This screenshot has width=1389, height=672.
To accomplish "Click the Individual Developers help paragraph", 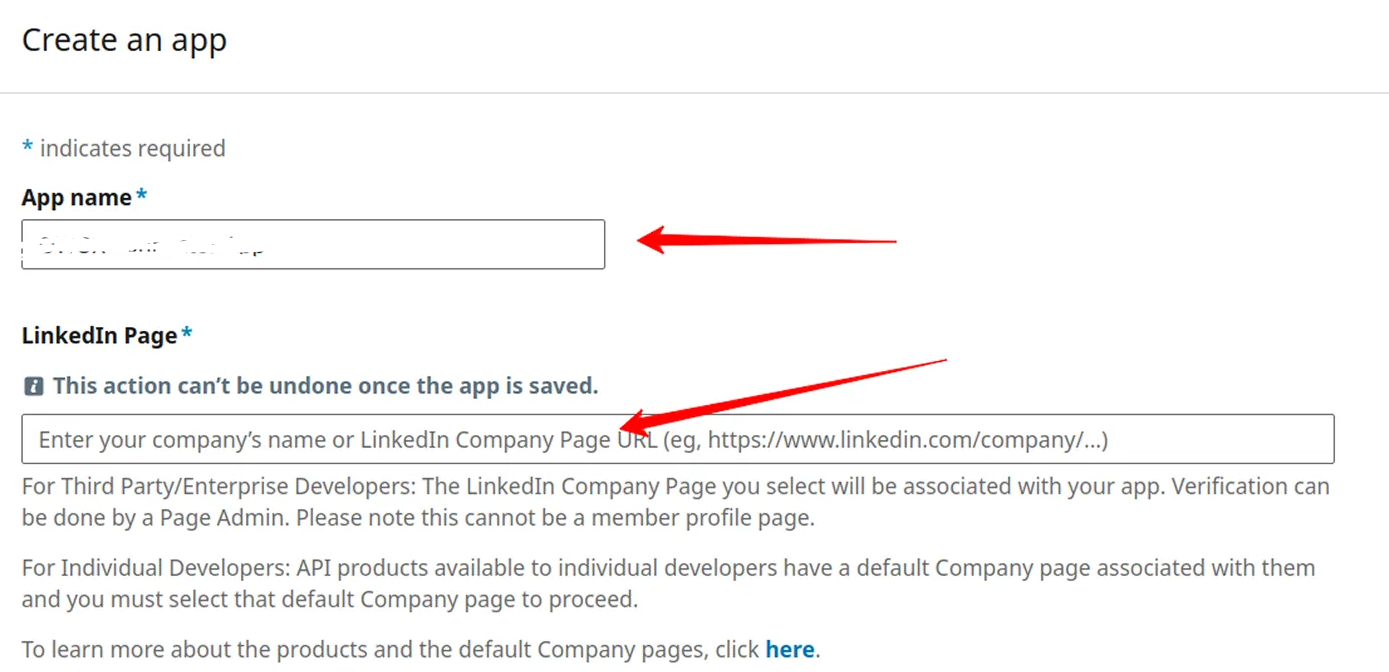I will pyautogui.click(x=668, y=583).
